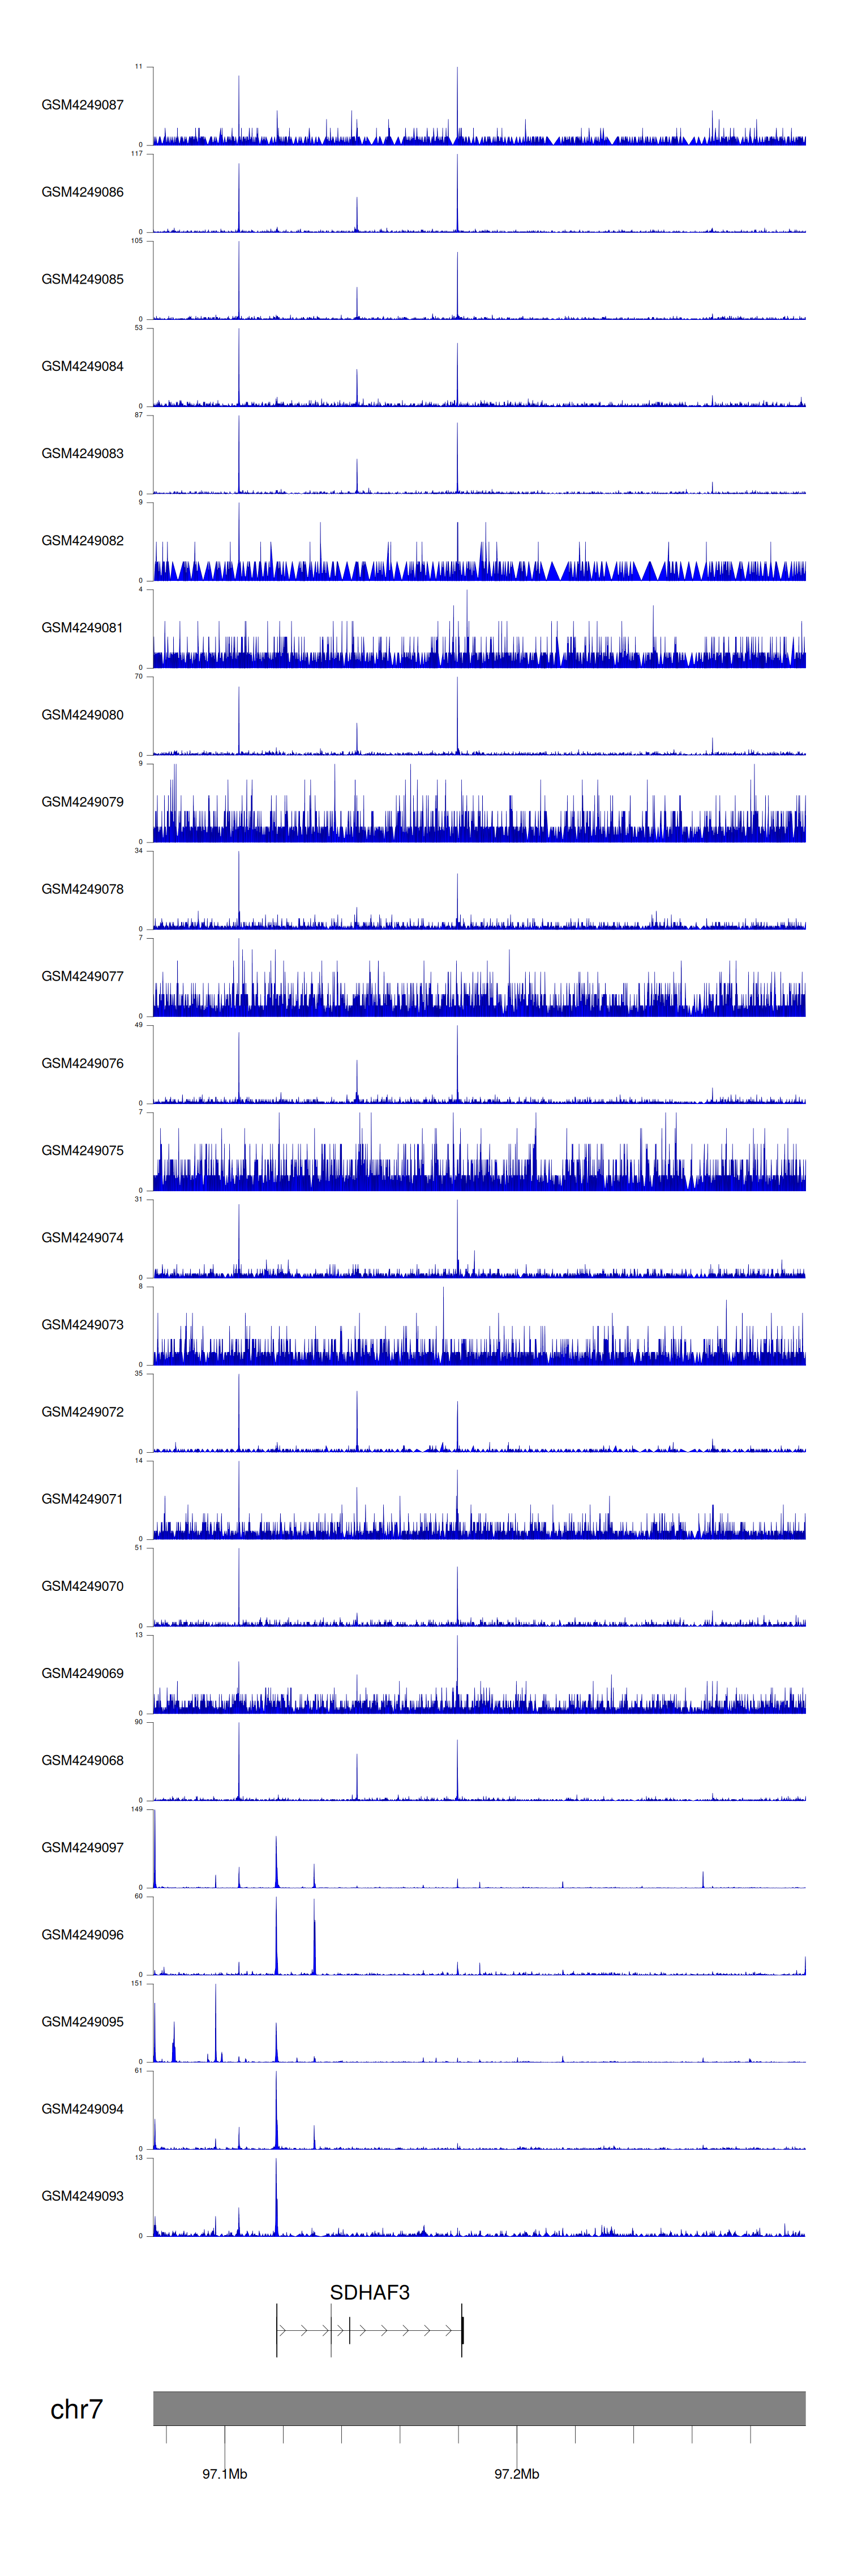Image resolution: width=849 pixels, height=2576 pixels.
Task: Select the GSM4249095 track label
Action: (x=82, y=2021)
